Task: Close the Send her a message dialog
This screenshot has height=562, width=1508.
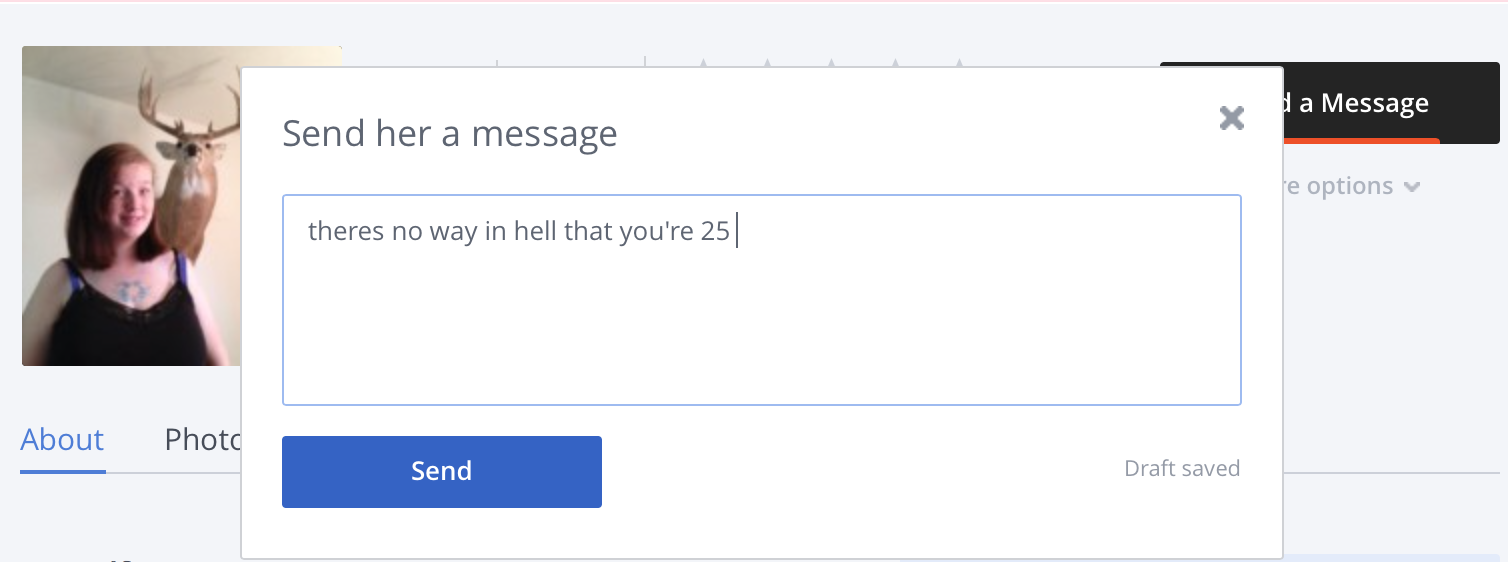Action: tap(1231, 119)
